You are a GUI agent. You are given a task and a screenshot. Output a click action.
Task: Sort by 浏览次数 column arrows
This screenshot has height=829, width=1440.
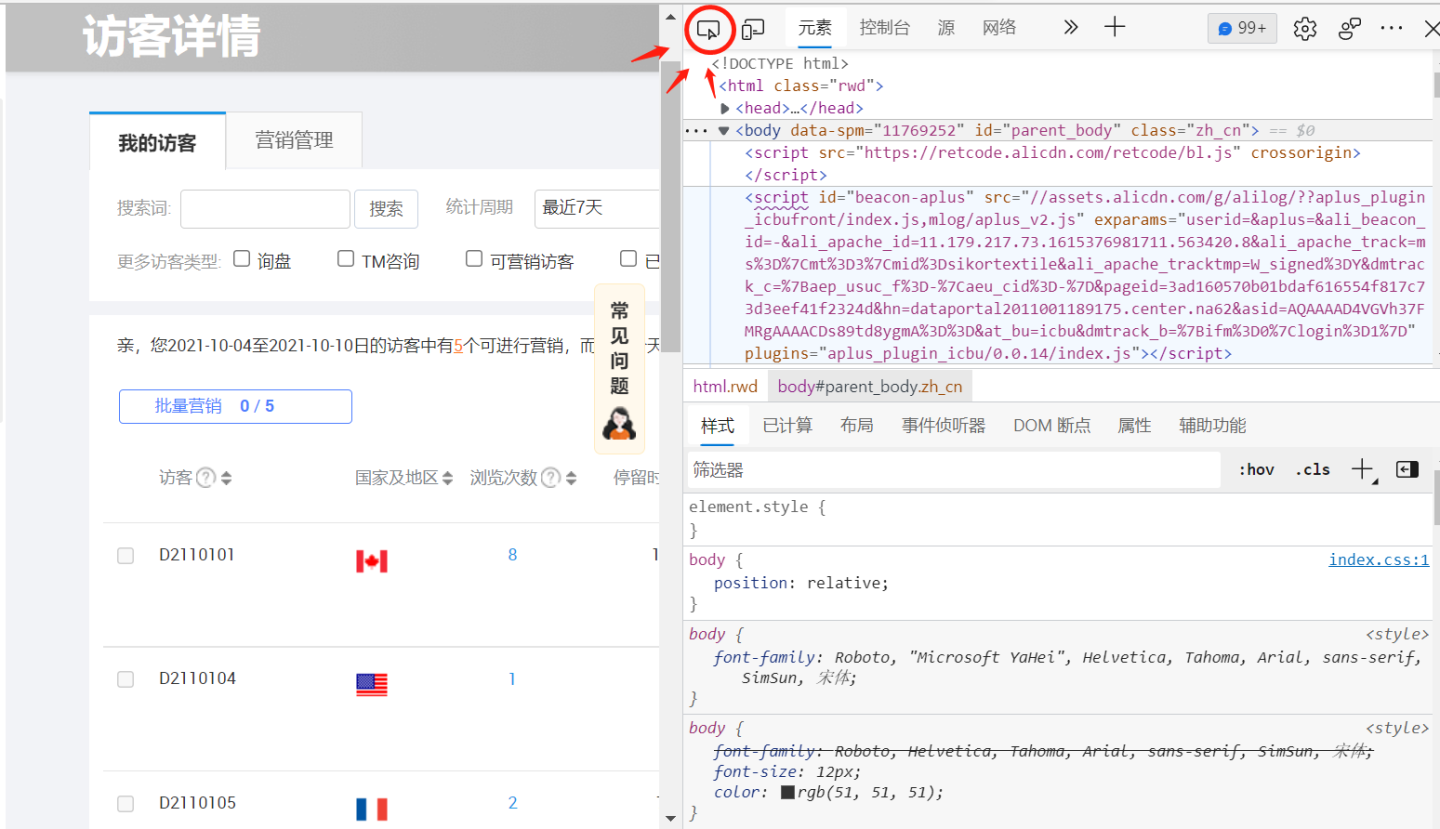[571, 478]
